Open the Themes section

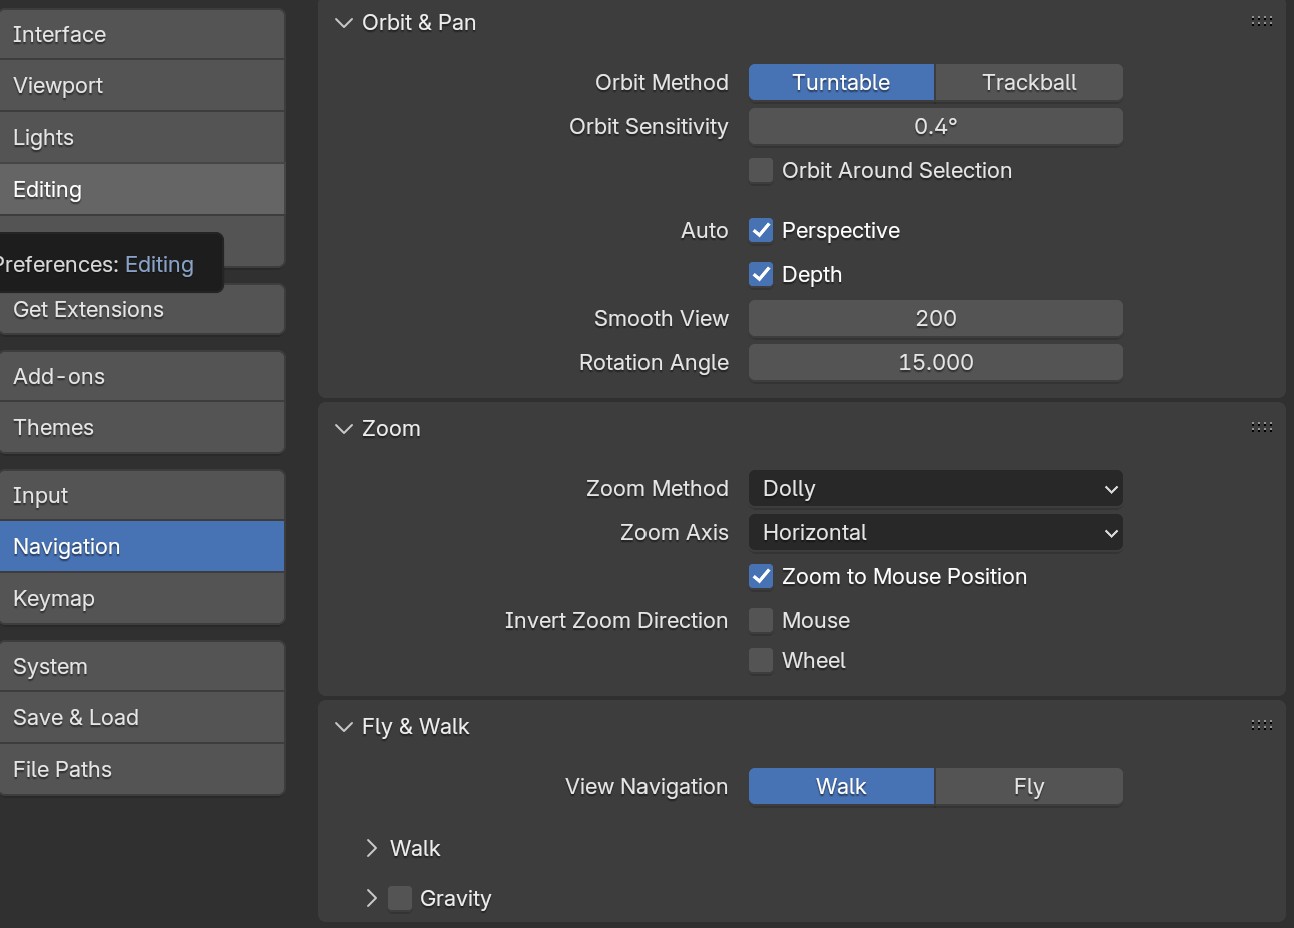(x=142, y=428)
